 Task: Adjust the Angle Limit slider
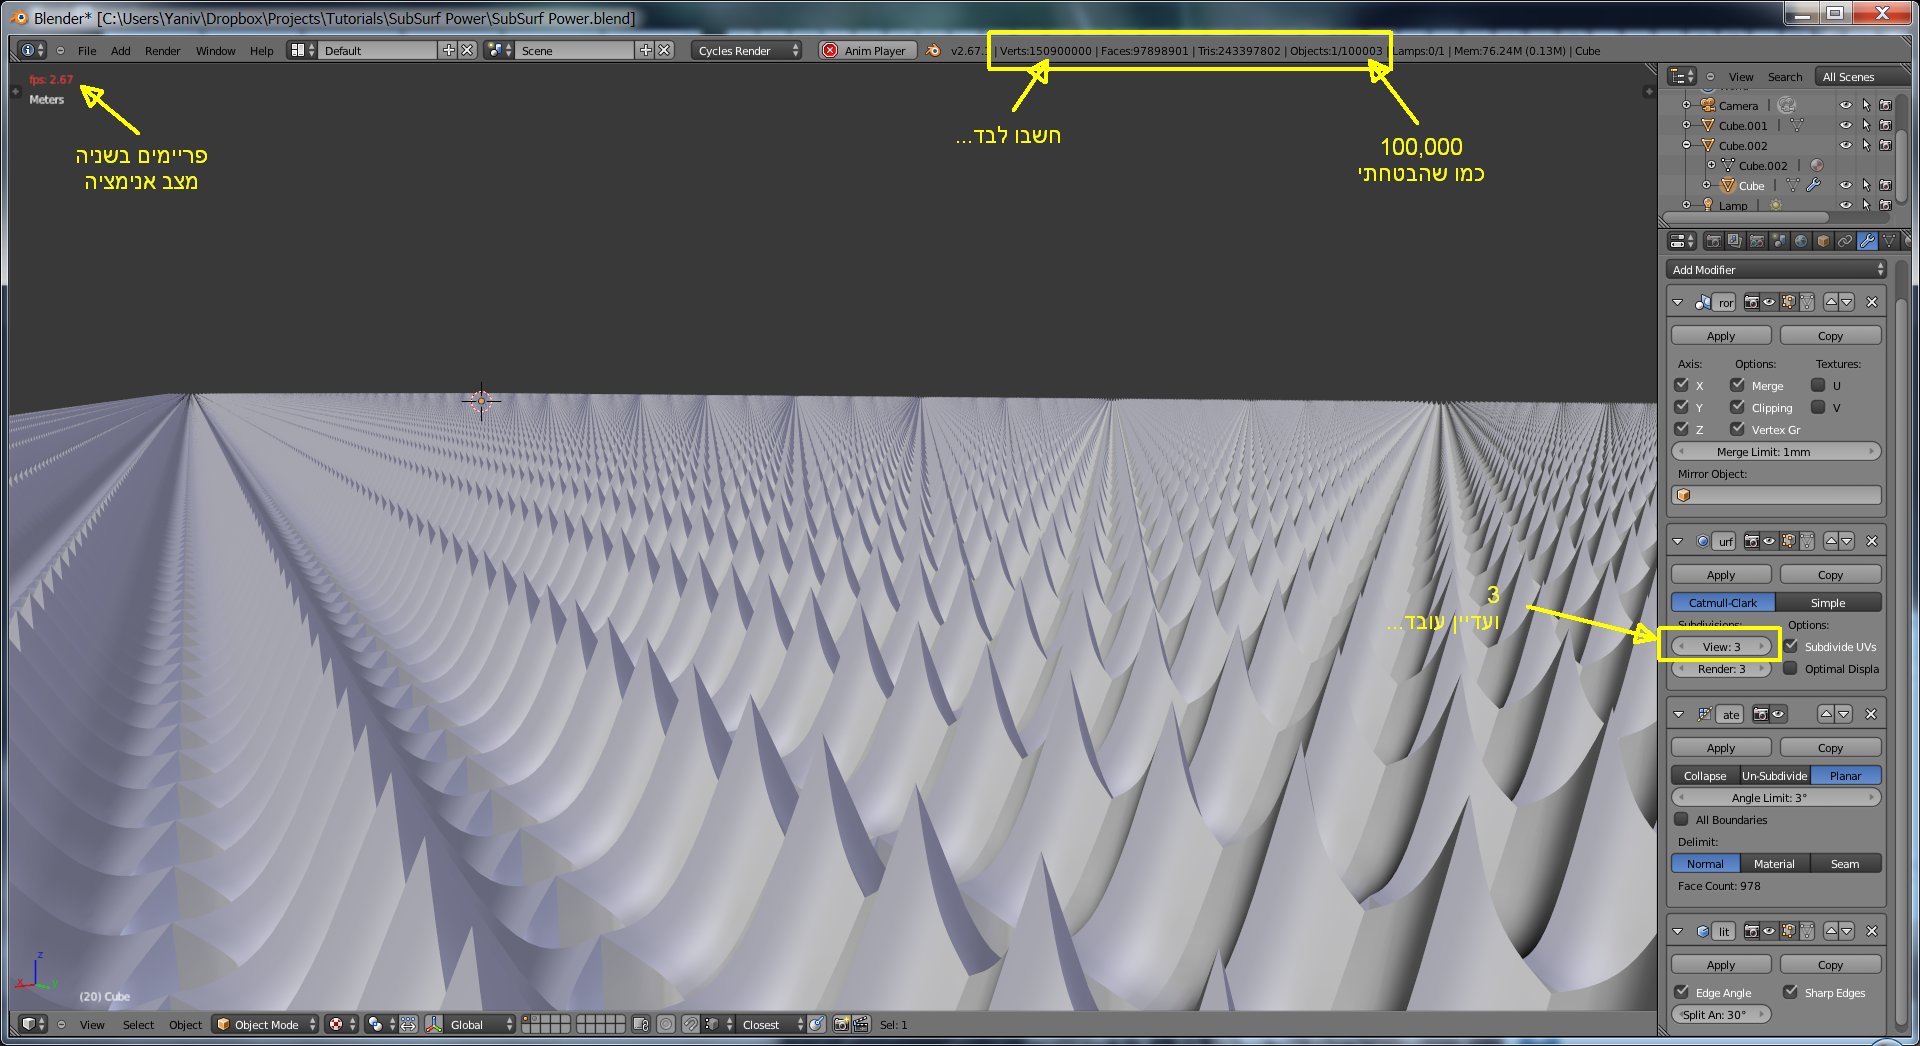1776,798
